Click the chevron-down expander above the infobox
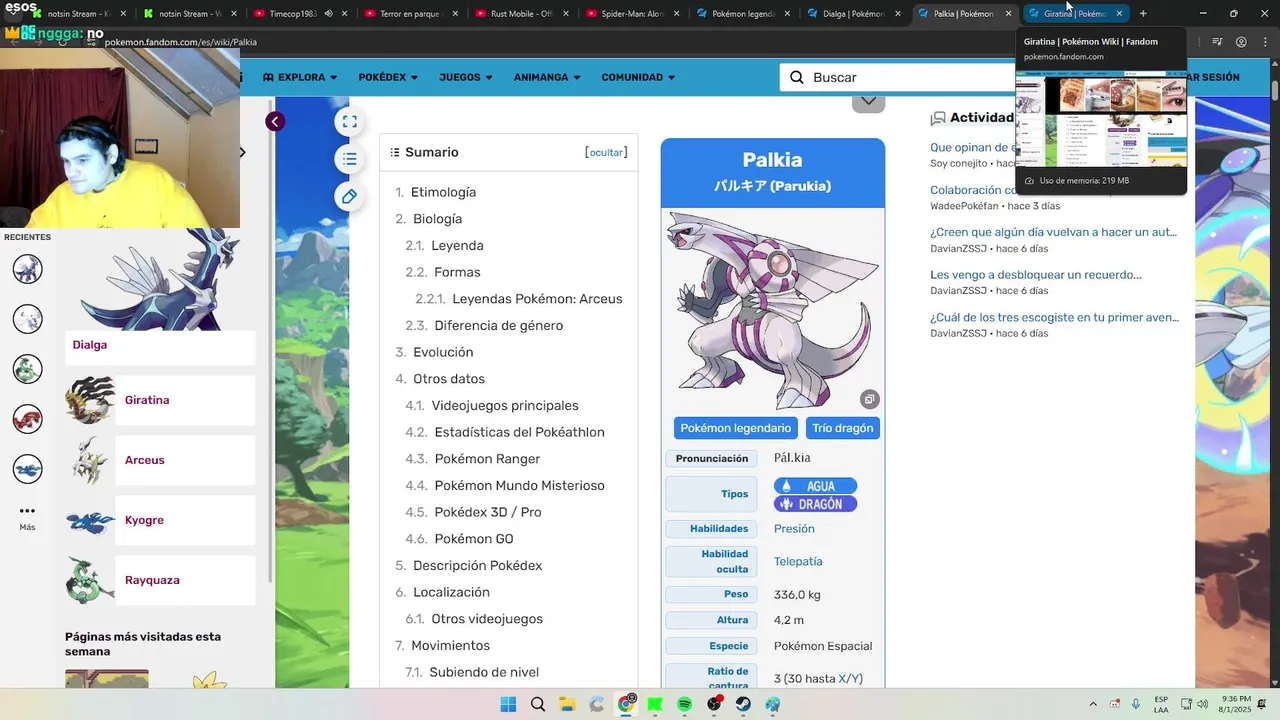Viewport: 1280px width, 720px height. [868, 101]
